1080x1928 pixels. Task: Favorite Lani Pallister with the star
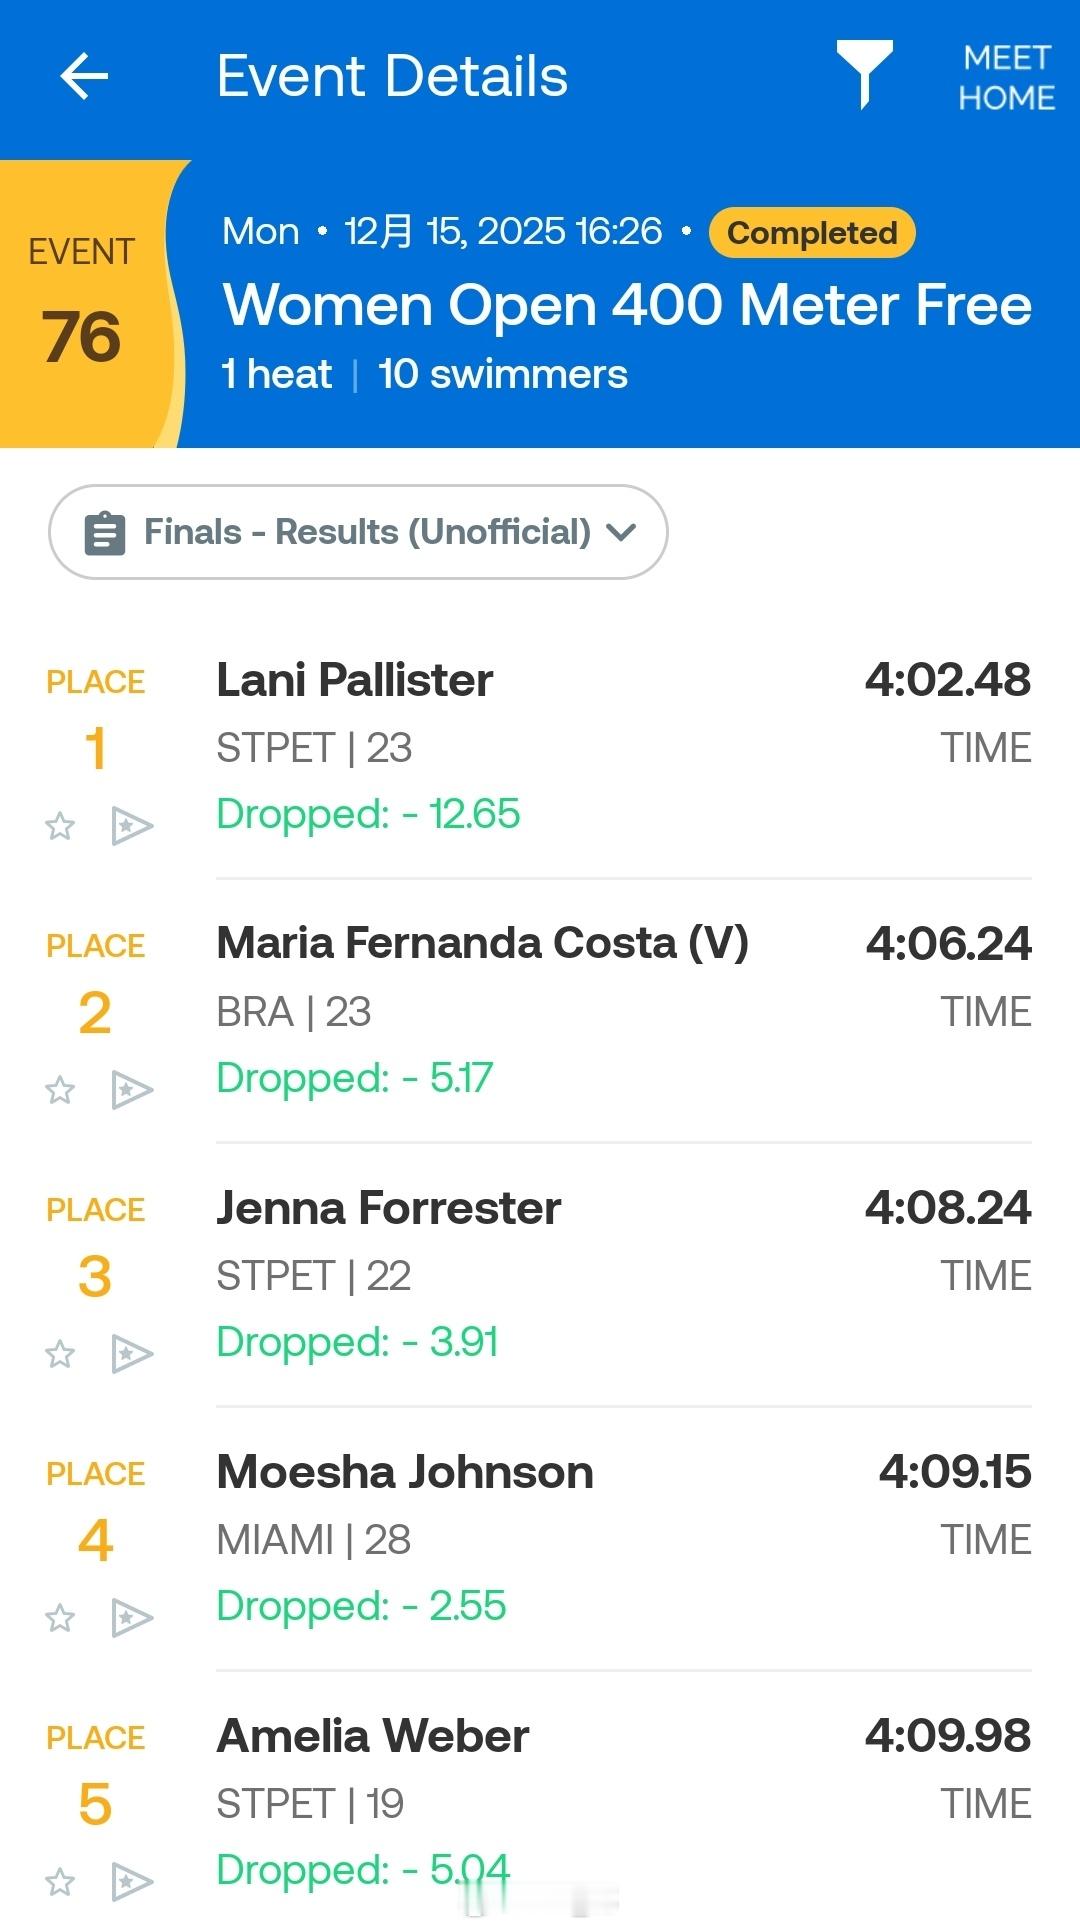(x=60, y=826)
